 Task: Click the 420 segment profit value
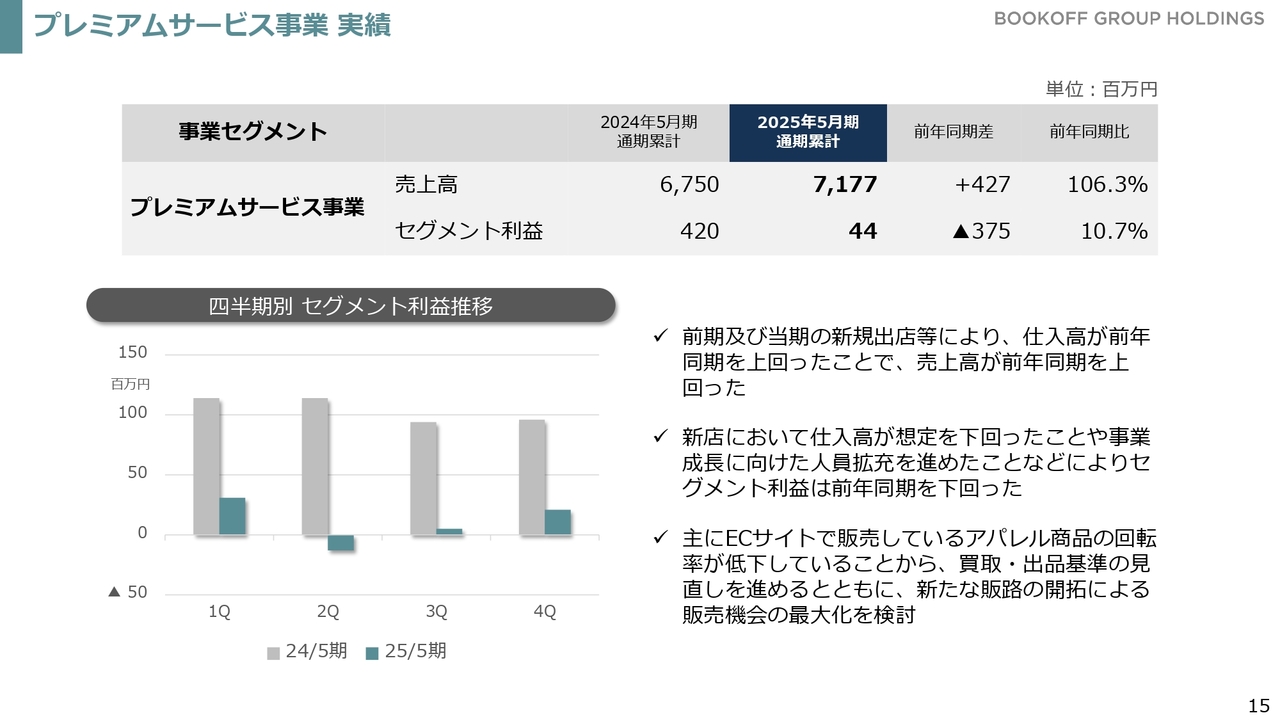point(699,231)
